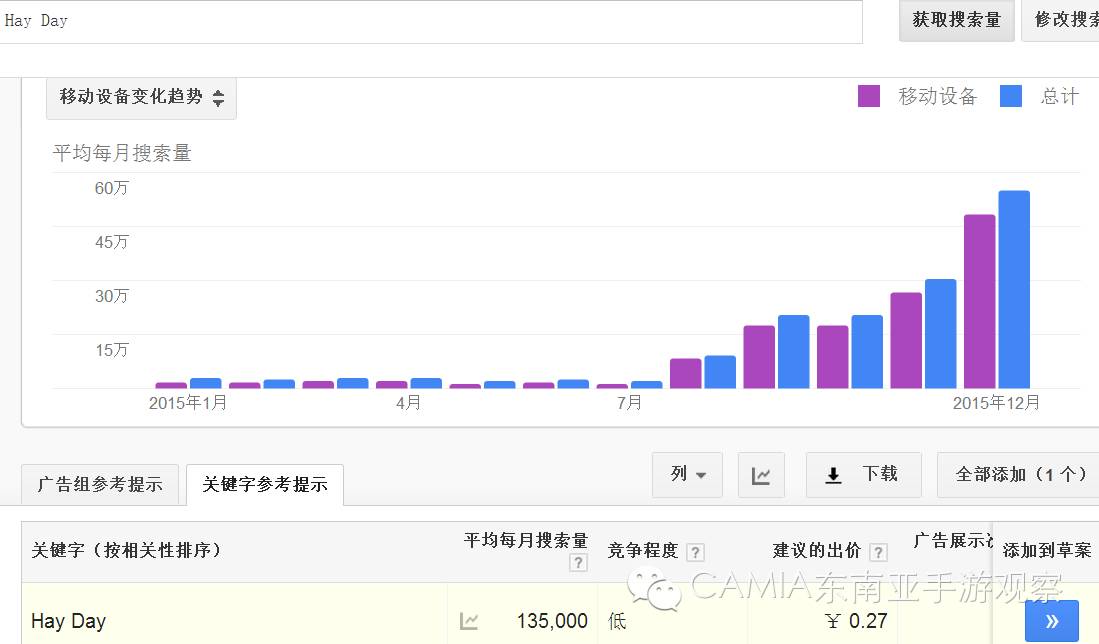Click the 平均每月搜索量 chart title

122,153
